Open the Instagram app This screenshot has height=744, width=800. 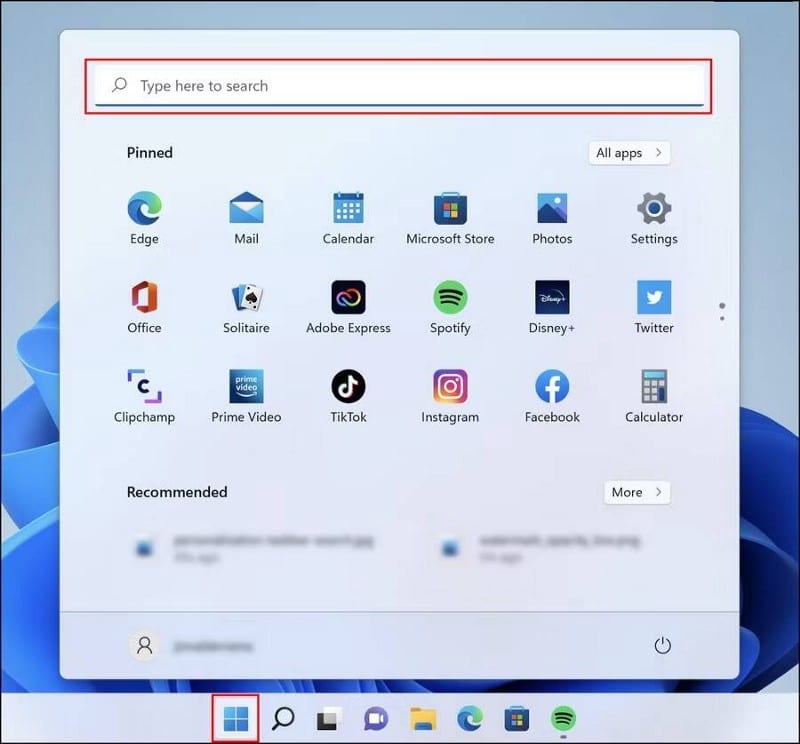(450, 385)
